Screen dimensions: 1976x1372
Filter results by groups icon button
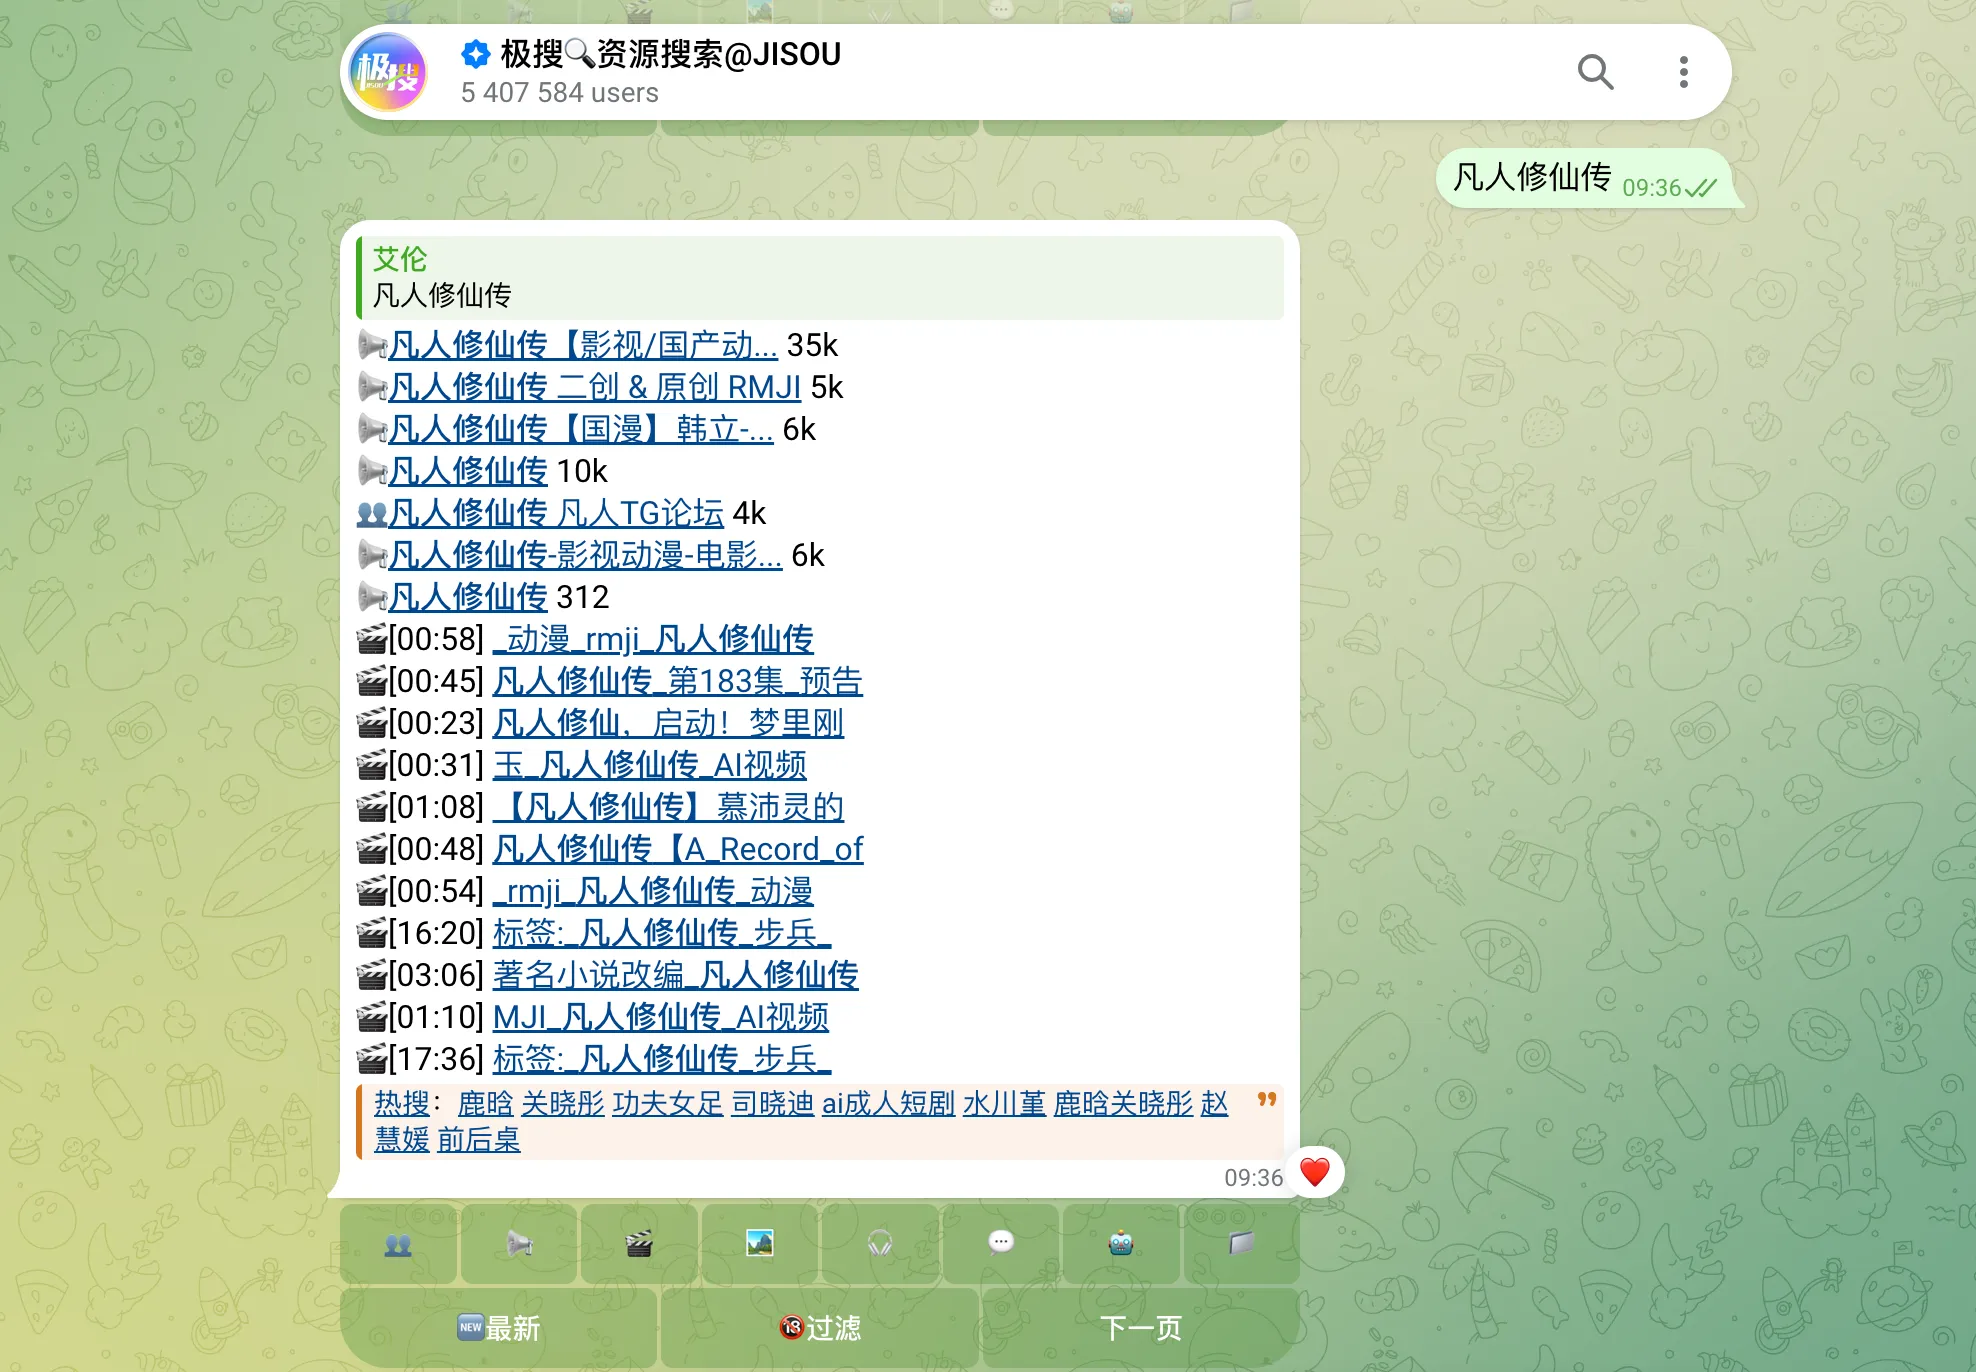pos(398,1244)
